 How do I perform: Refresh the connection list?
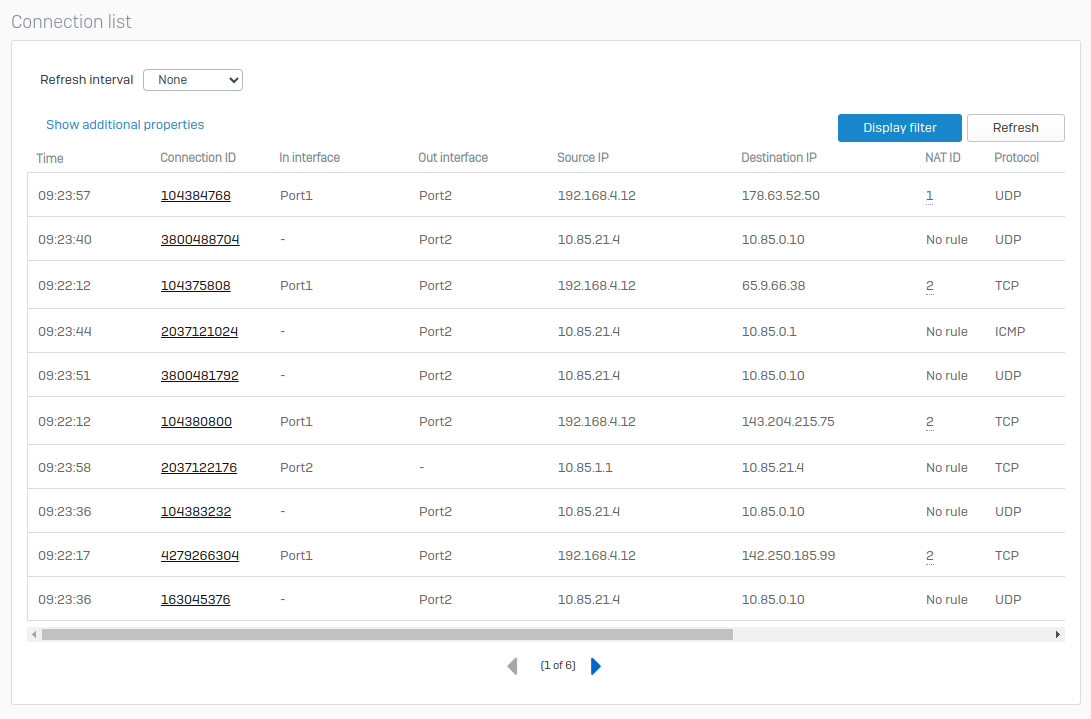tap(1015, 128)
